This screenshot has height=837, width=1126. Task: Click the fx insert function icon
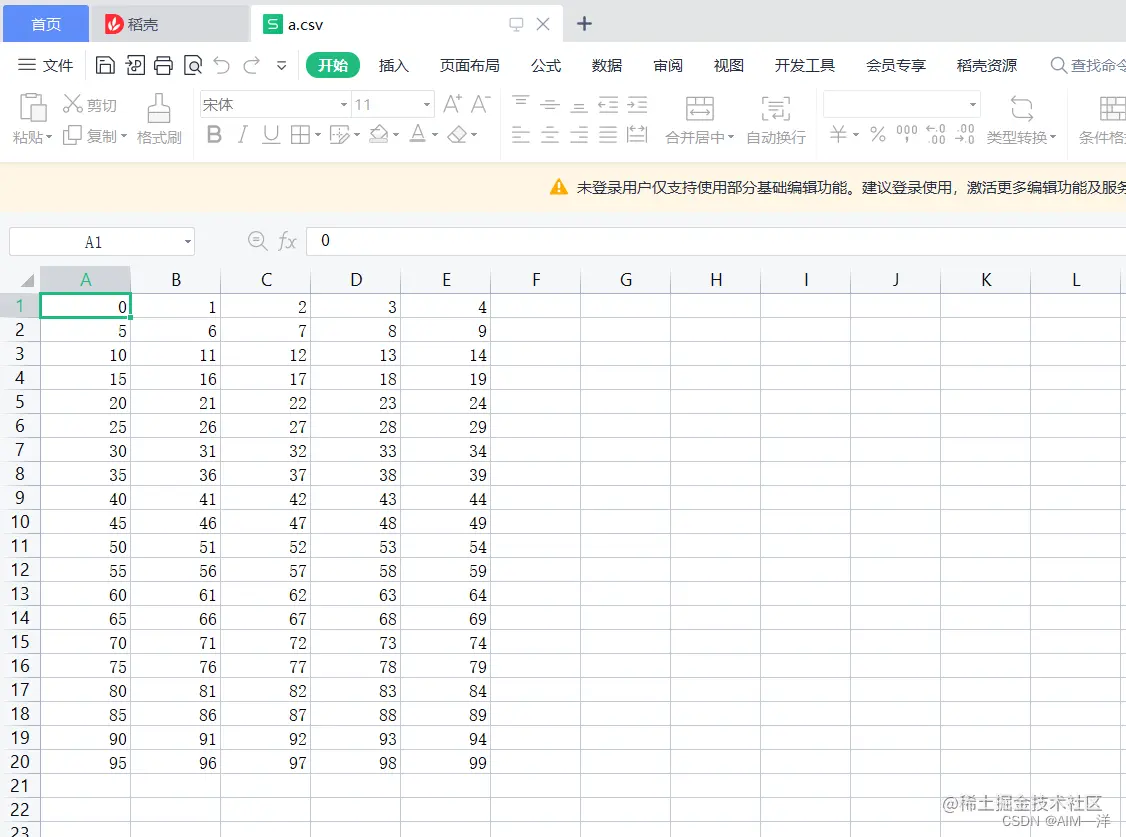coord(287,241)
